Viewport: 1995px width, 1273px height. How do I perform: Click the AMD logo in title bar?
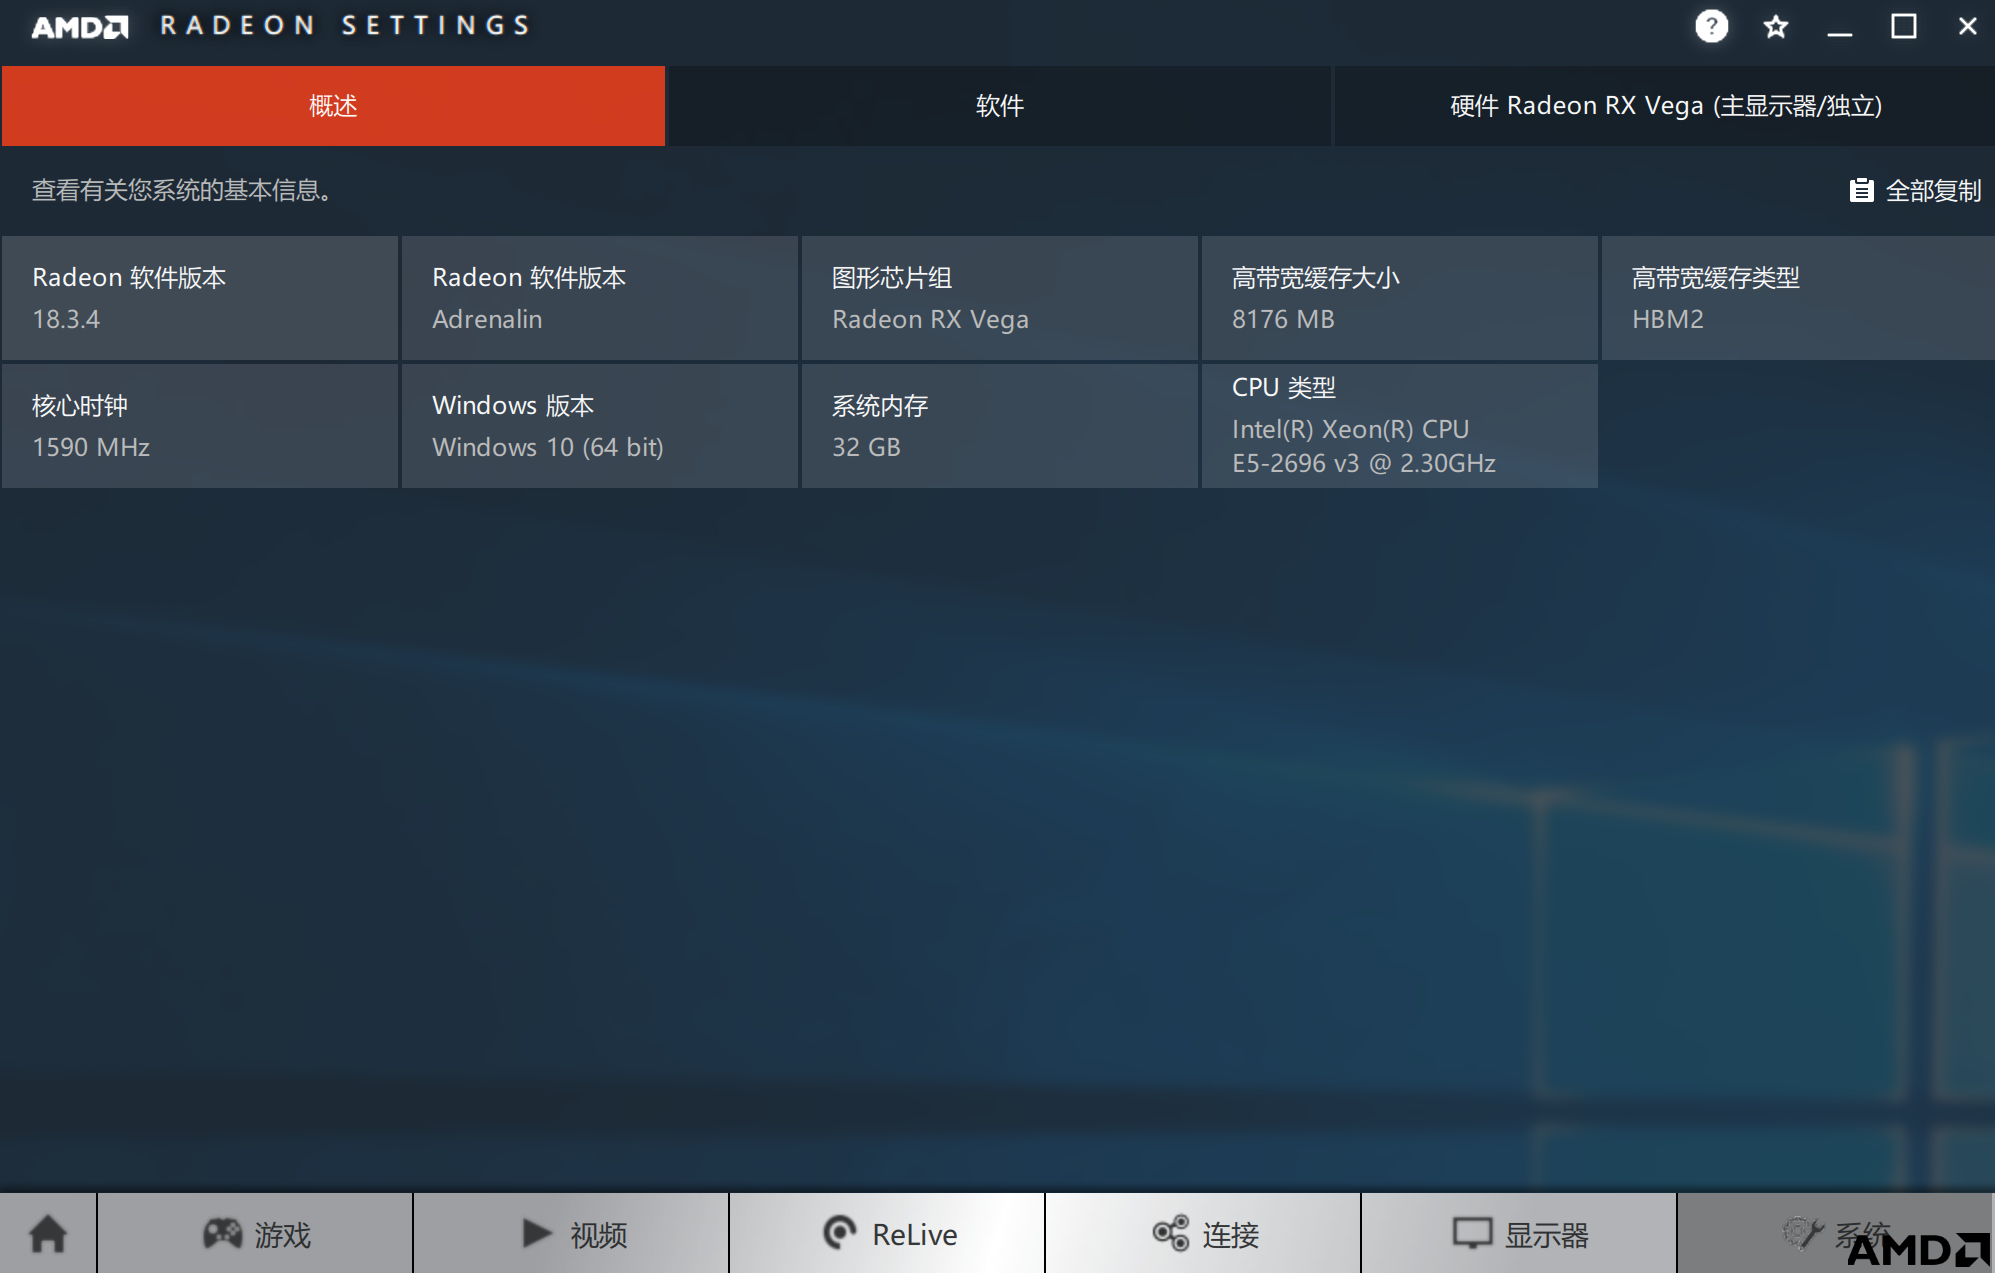coord(80,27)
